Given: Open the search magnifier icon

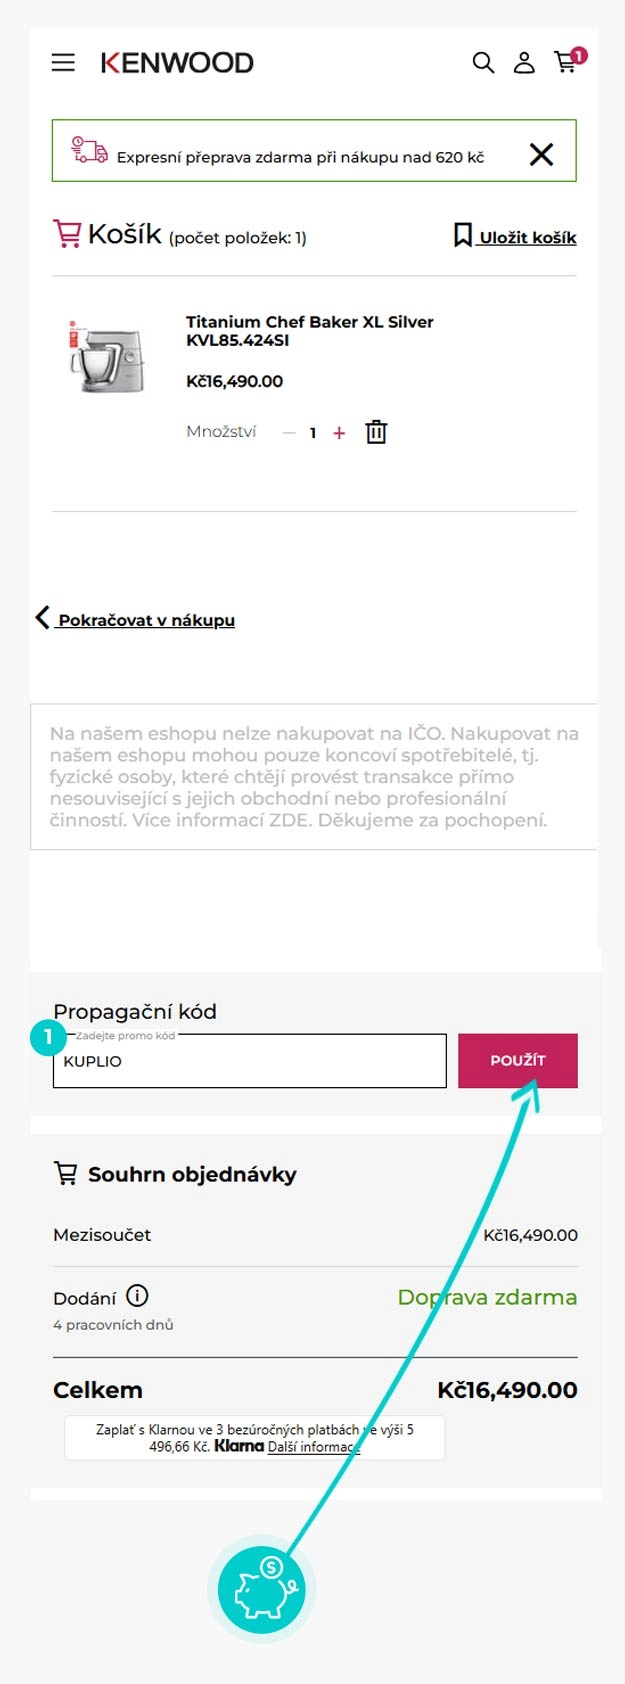Looking at the screenshot, I should pos(483,63).
